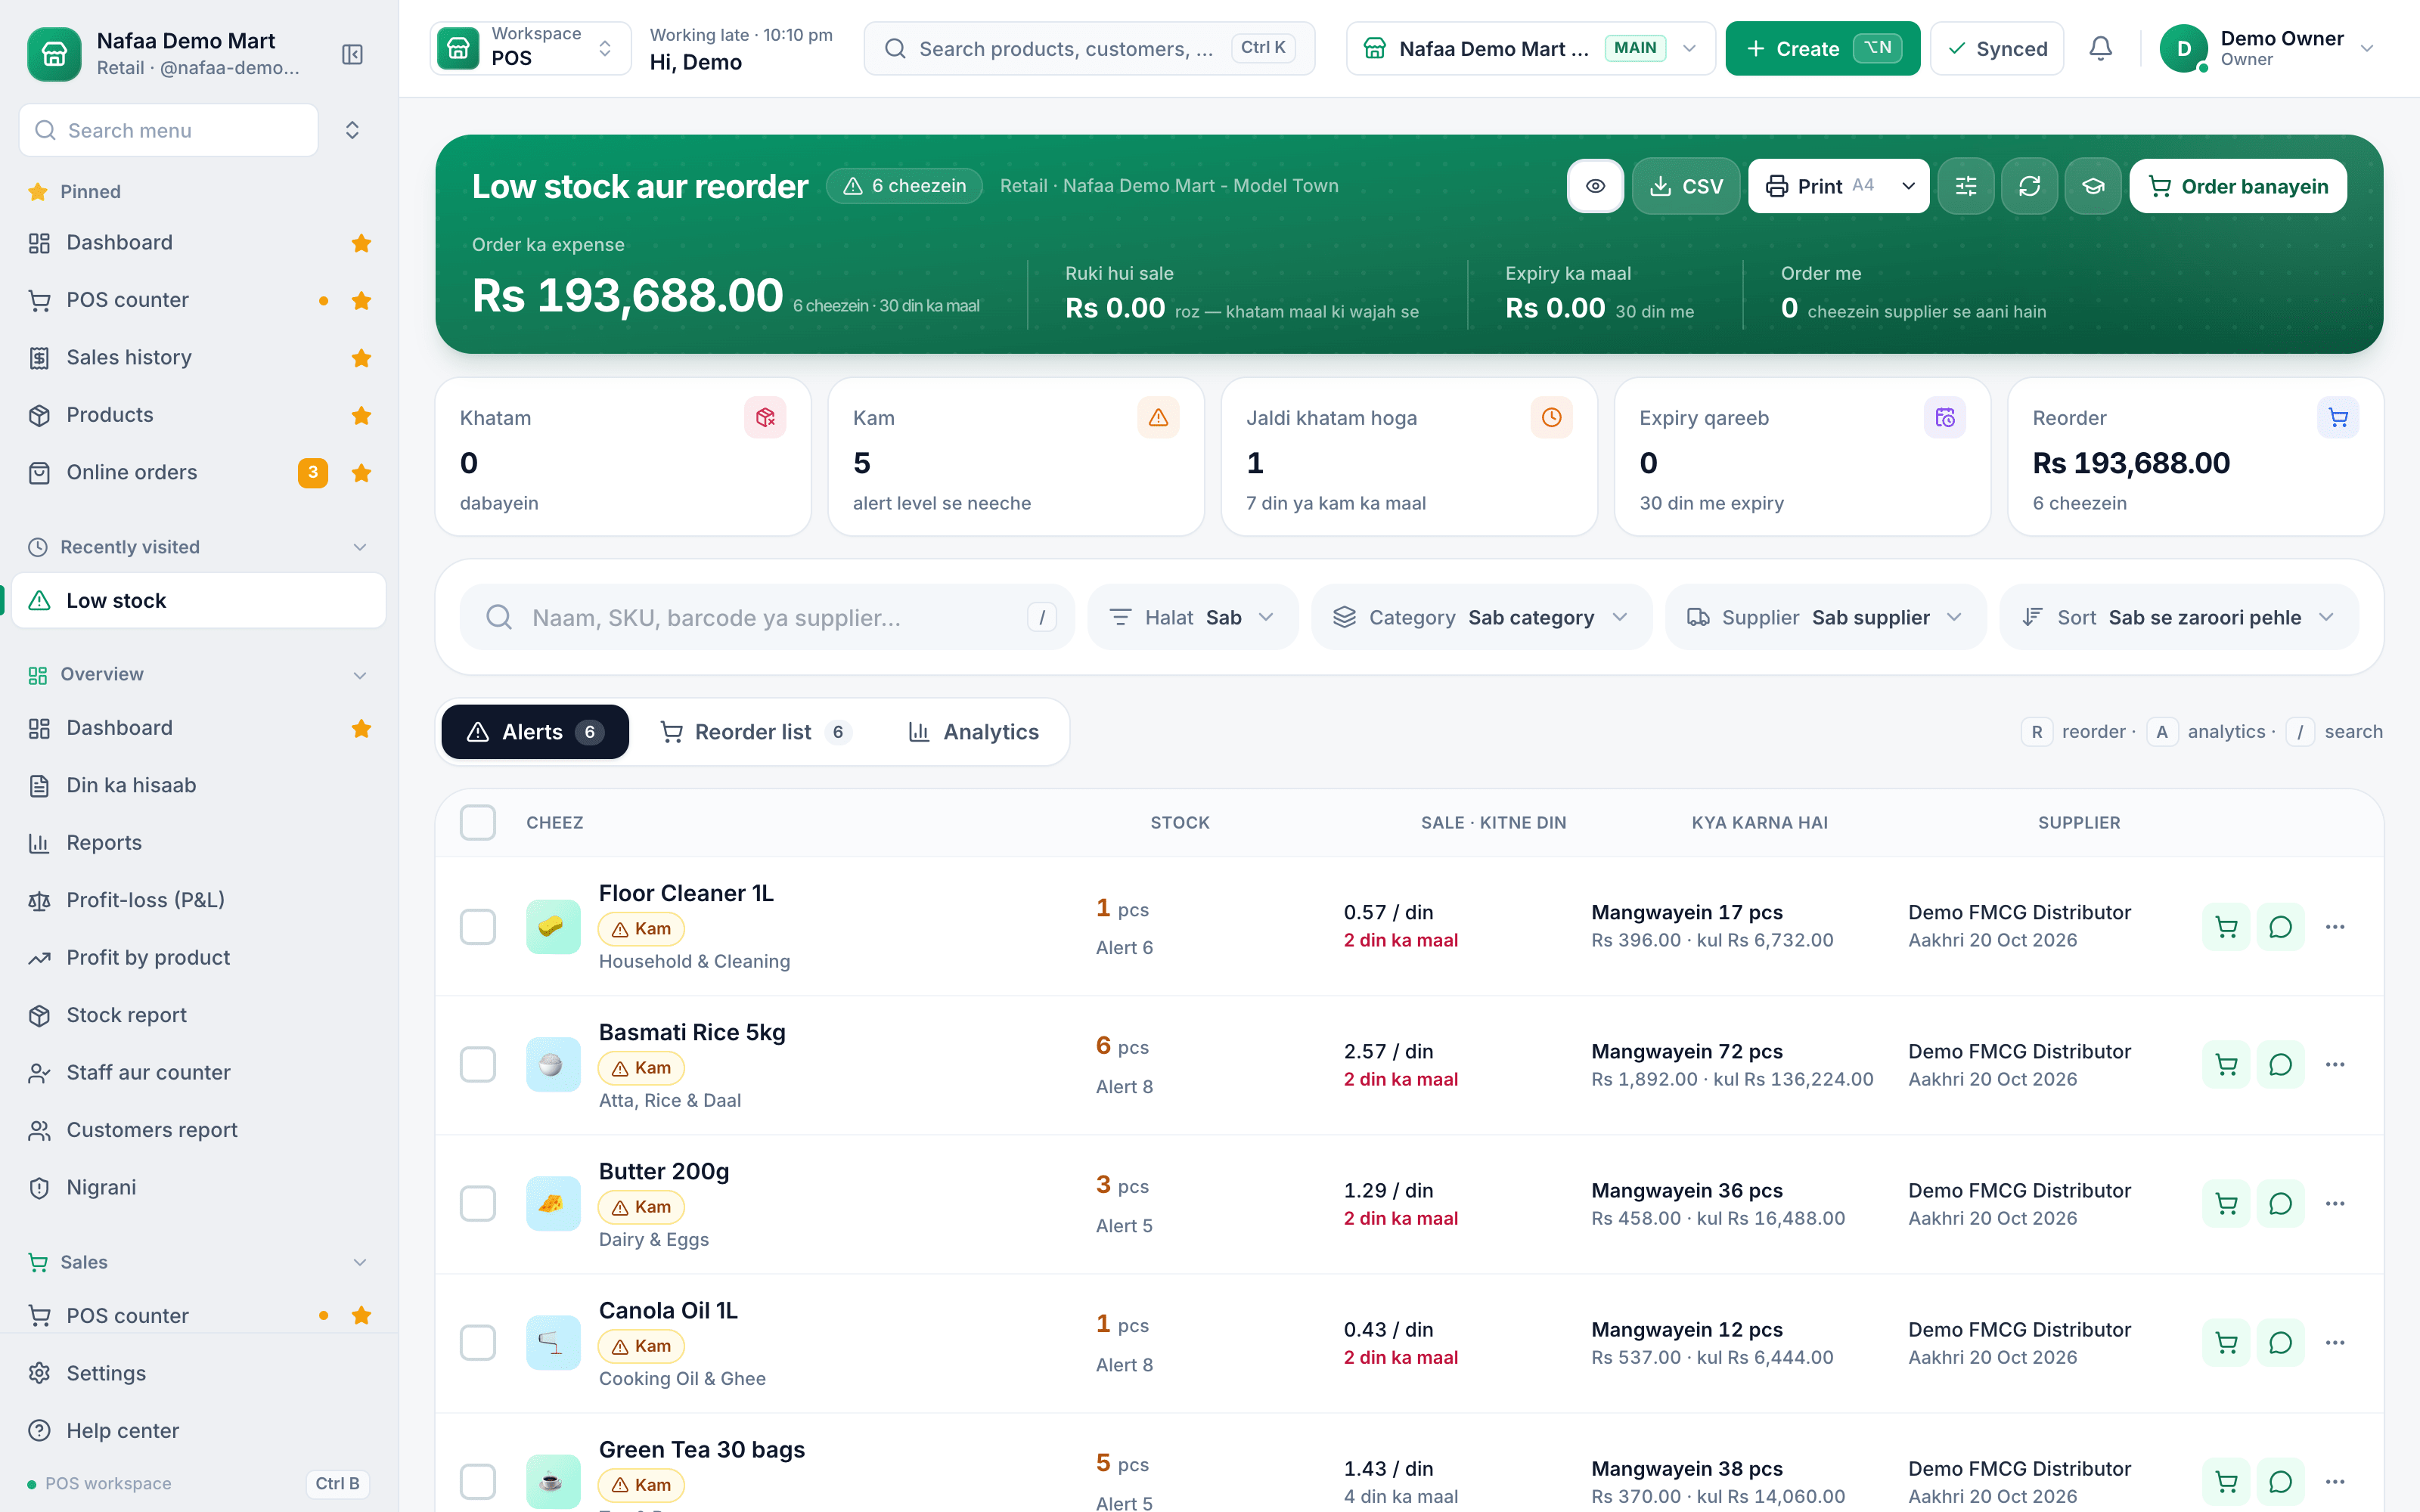Tick the Canola Oil 1L checkbox
This screenshot has height=1512, width=2420.
pos(478,1342)
